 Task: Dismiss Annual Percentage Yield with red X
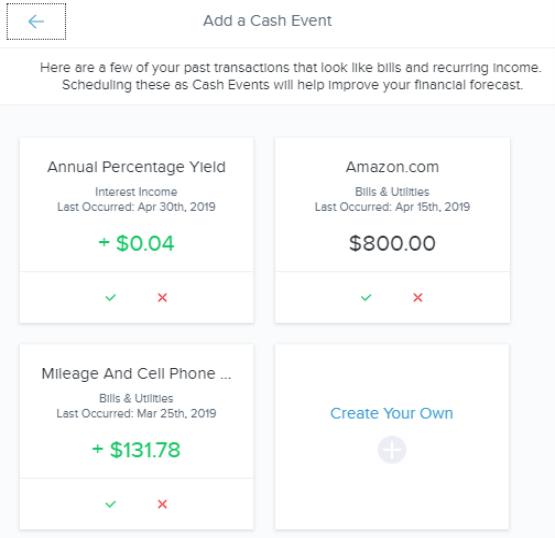click(x=162, y=297)
